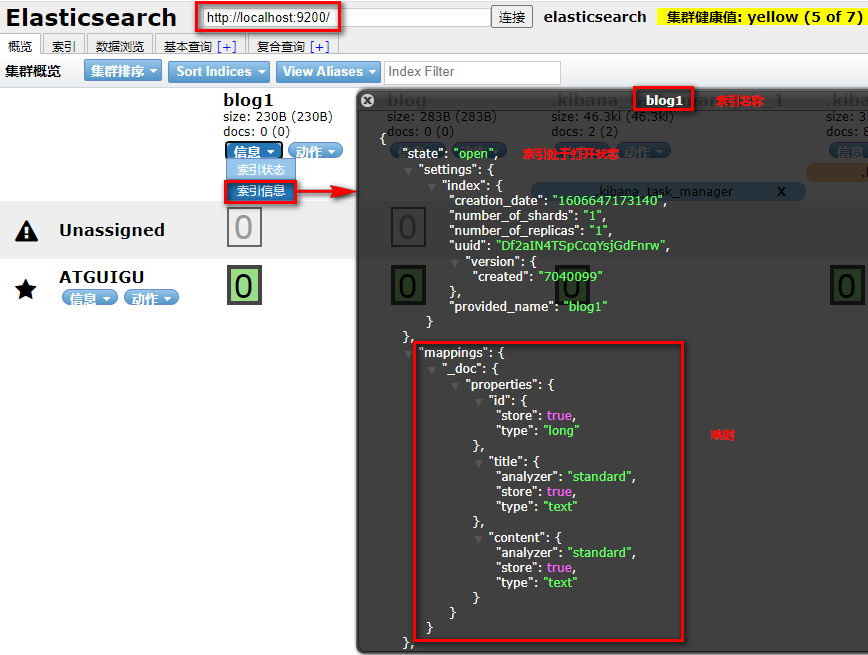Click the blog1 popup title

click(664, 100)
